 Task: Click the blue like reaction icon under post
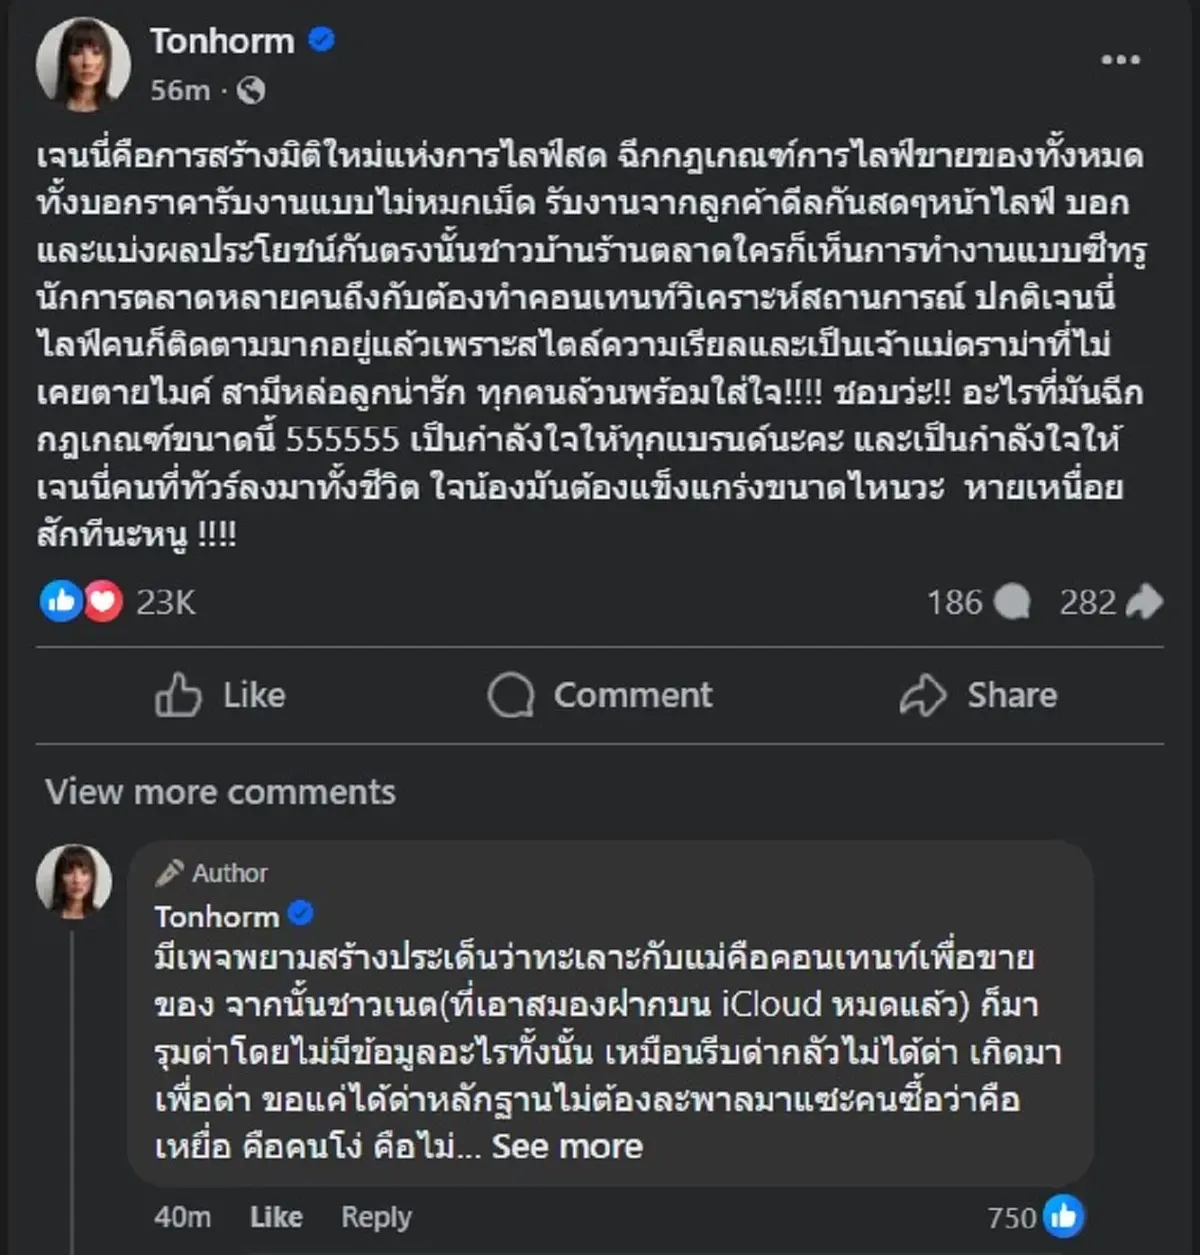click(60, 601)
